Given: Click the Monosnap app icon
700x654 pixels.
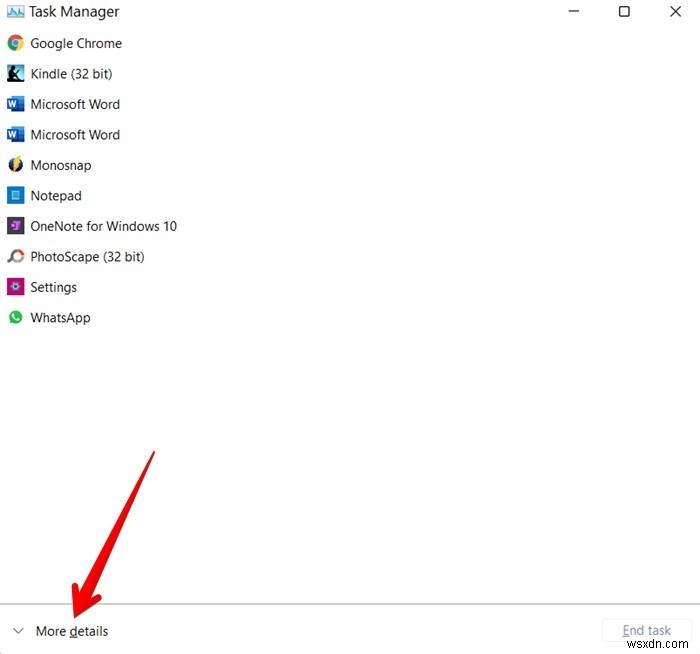Looking at the screenshot, I should 16,165.
